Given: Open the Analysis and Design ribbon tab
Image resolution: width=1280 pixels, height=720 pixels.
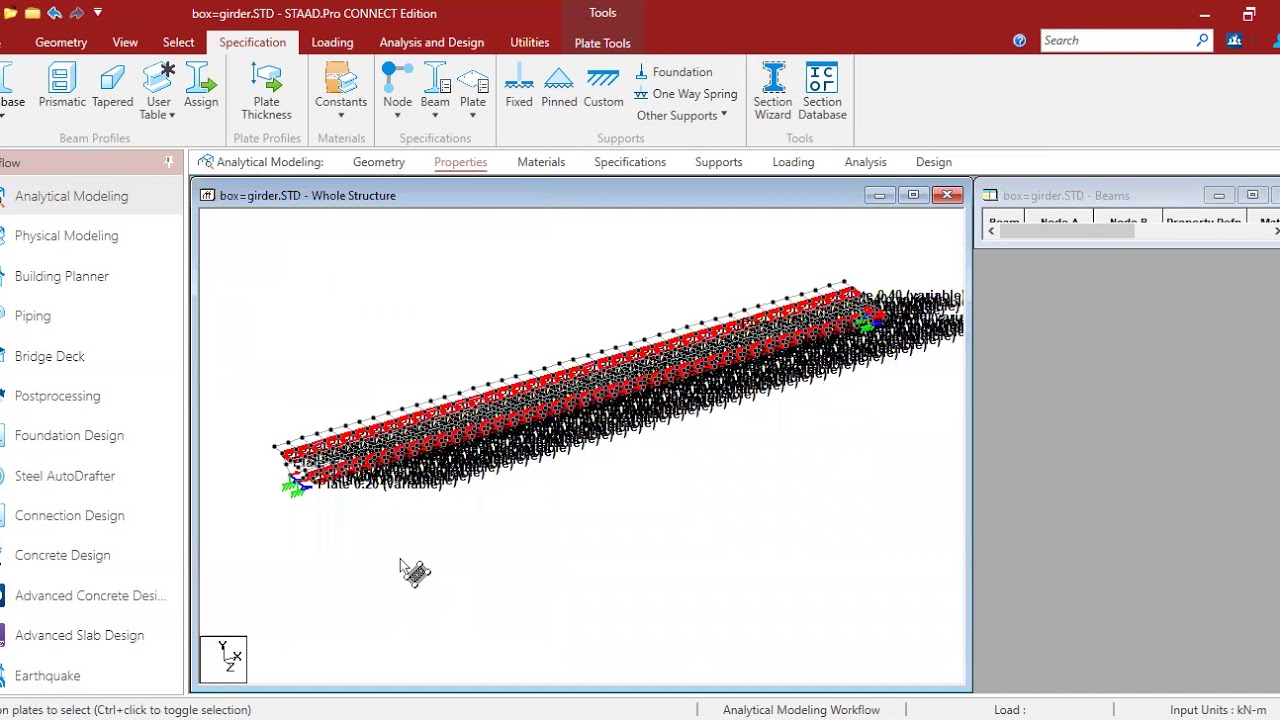Looking at the screenshot, I should [432, 42].
